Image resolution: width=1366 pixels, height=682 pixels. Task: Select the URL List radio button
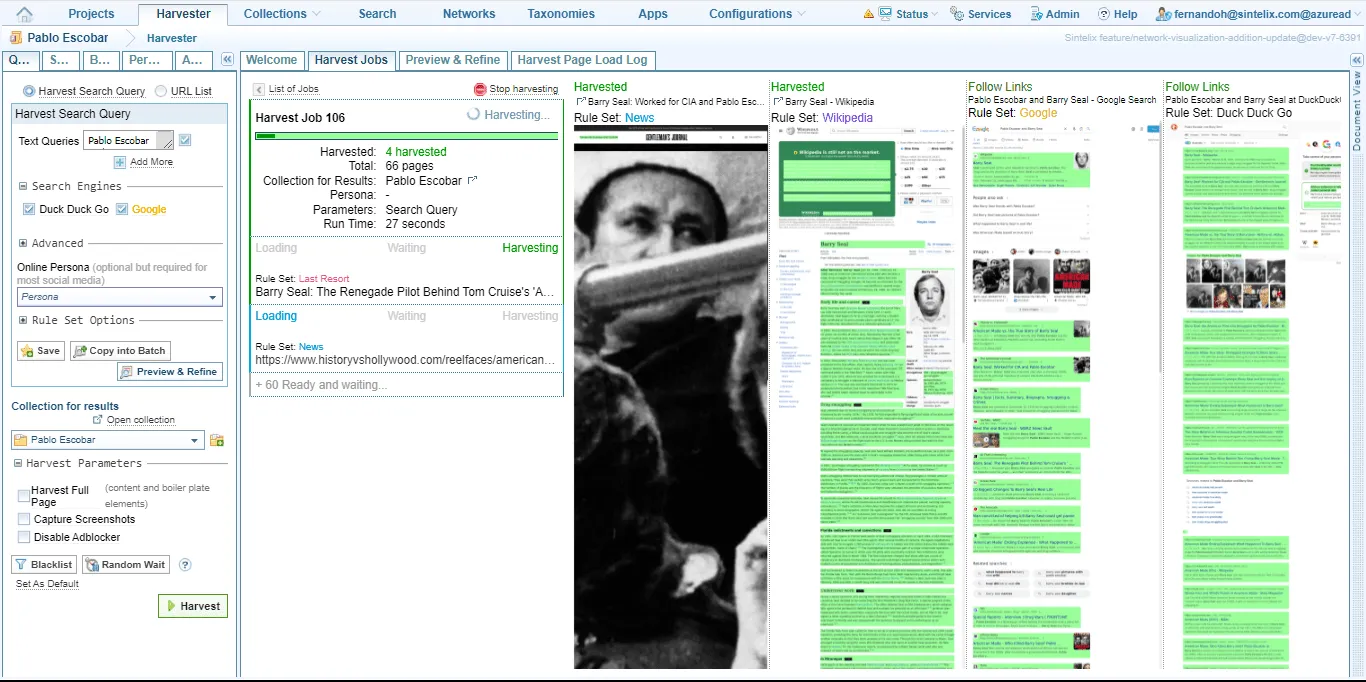tap(161, 91)
